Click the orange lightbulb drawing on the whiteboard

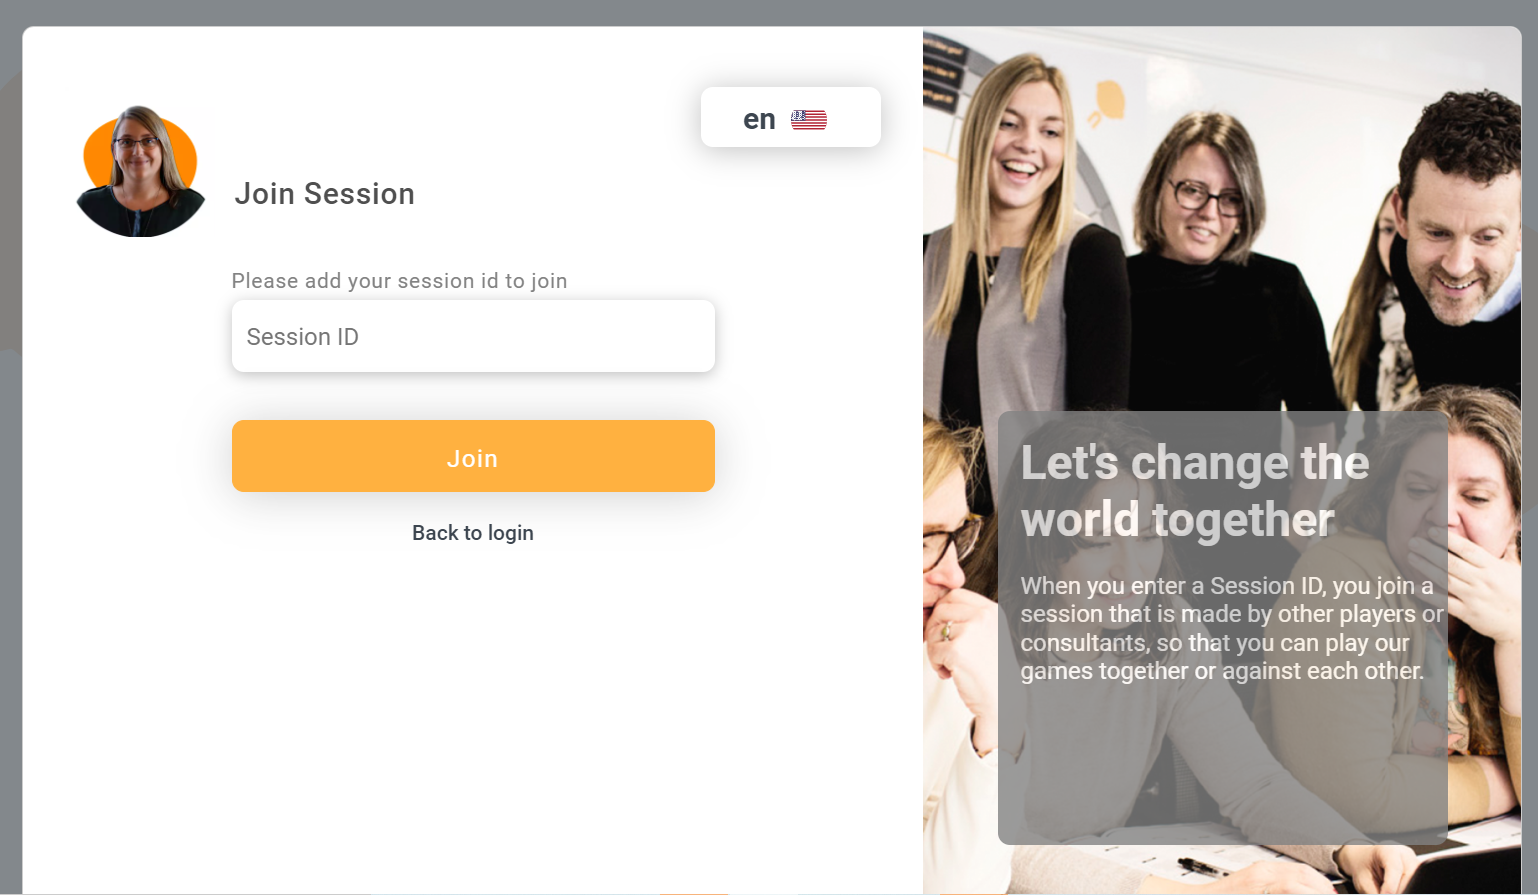point(1106,104)
